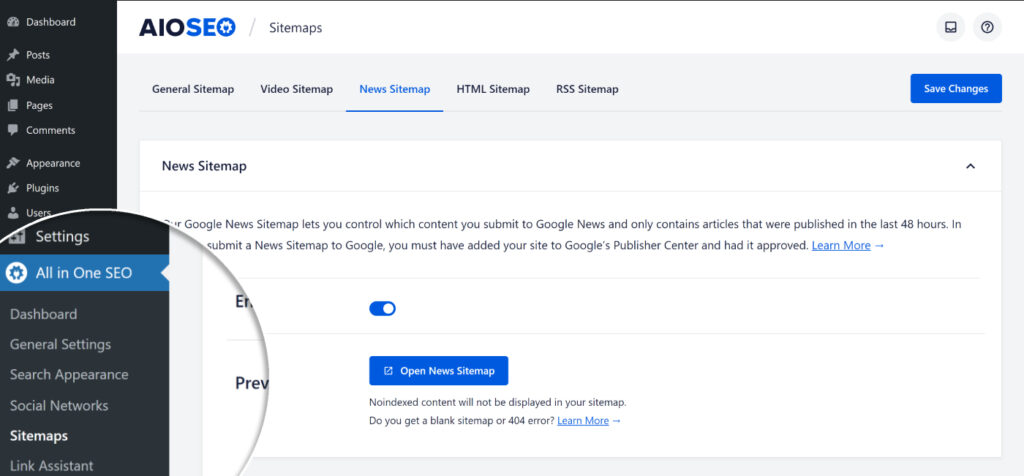This screenshot has width=1024, height=476.
Task: Click the Media icon in sidebar
Action: 12,80
